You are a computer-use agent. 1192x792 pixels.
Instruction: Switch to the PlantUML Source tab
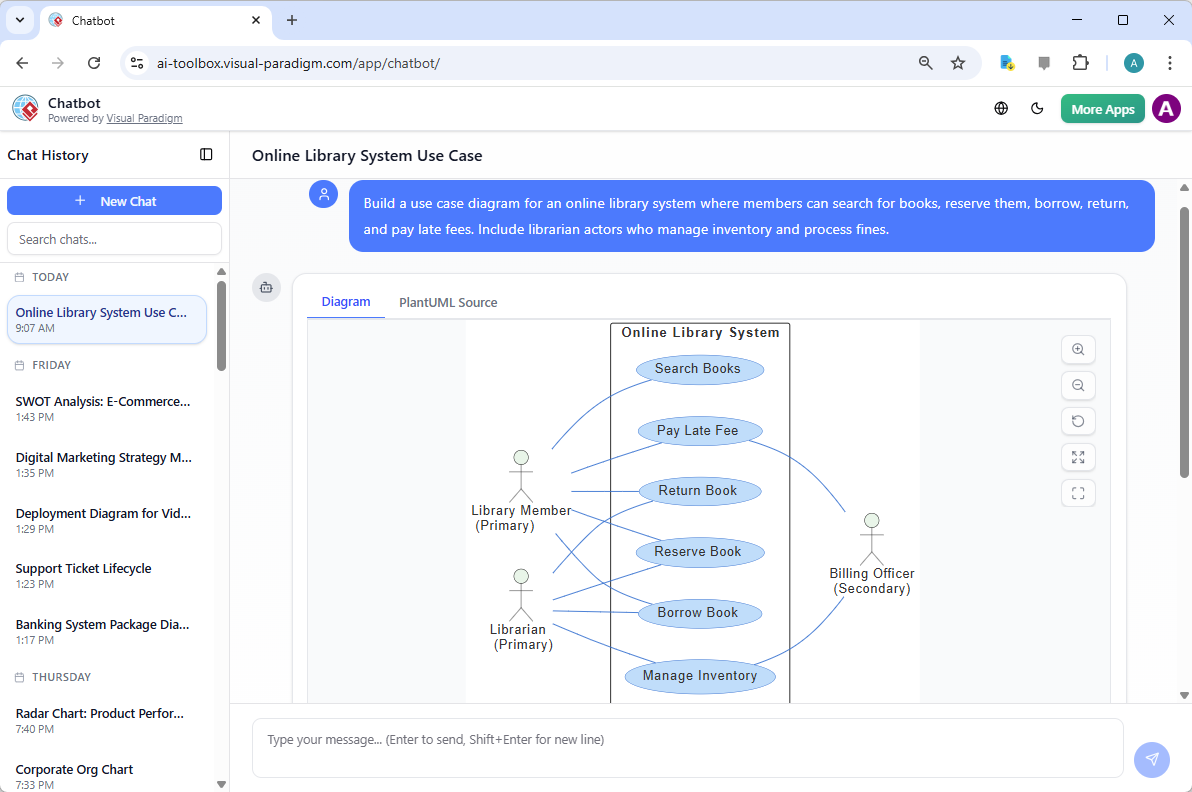[x=448, y=302]
